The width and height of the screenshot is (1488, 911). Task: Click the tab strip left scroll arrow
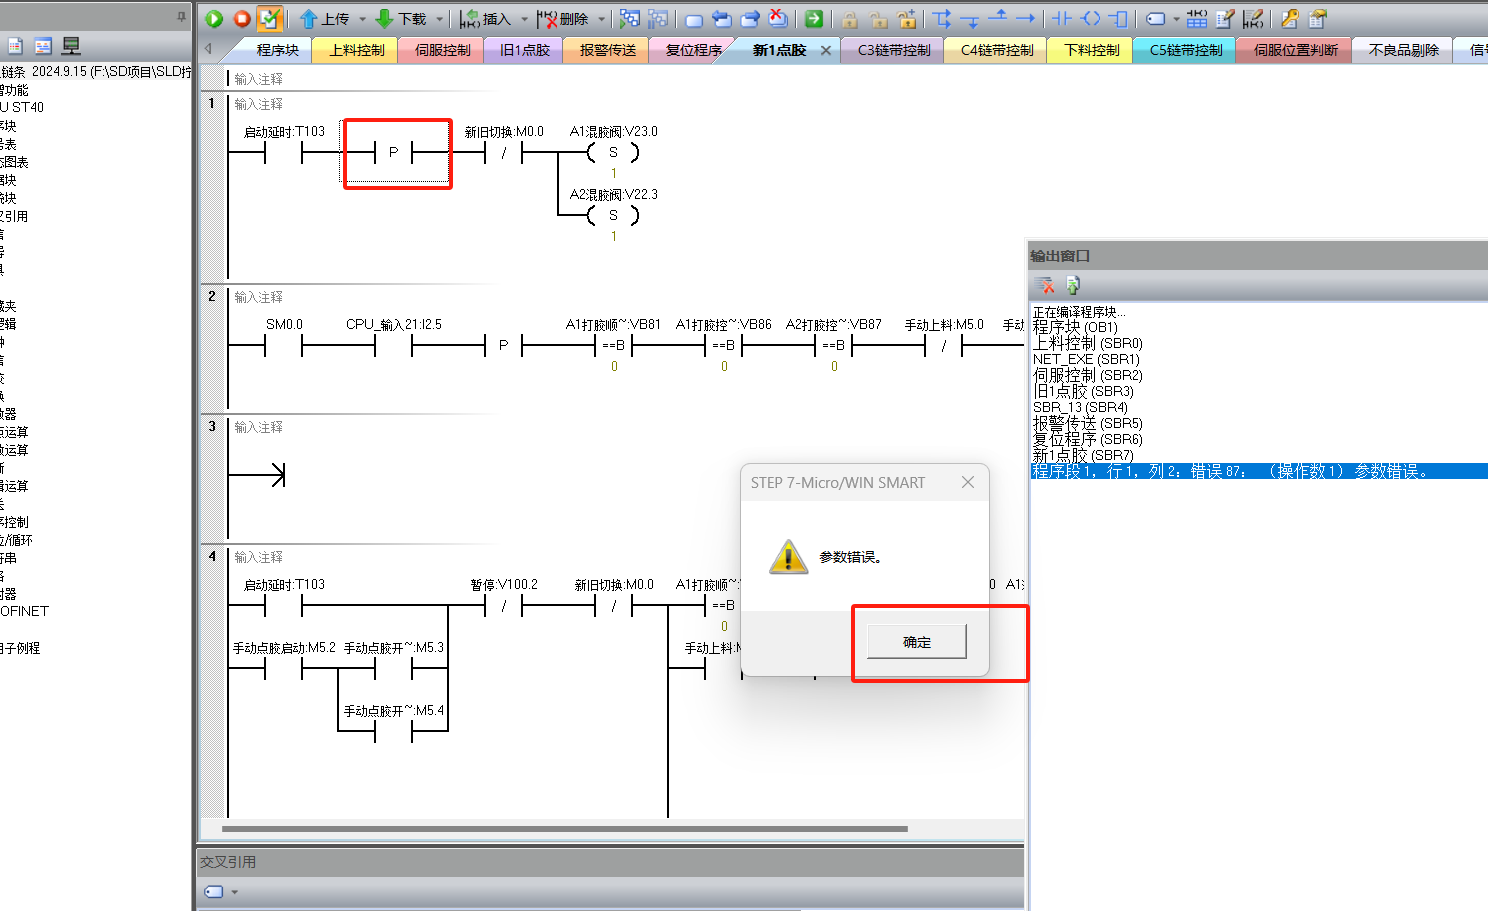click(x=208, y=49)
